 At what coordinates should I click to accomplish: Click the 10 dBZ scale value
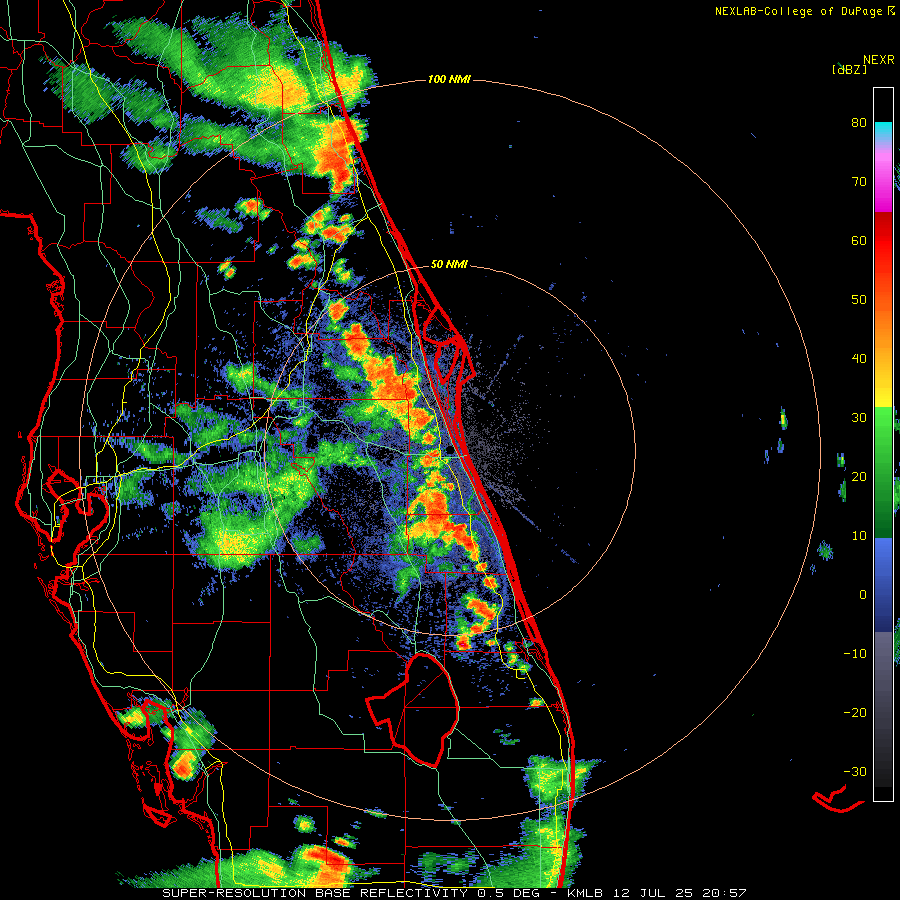pyautogui.click(x=859, y=536)
